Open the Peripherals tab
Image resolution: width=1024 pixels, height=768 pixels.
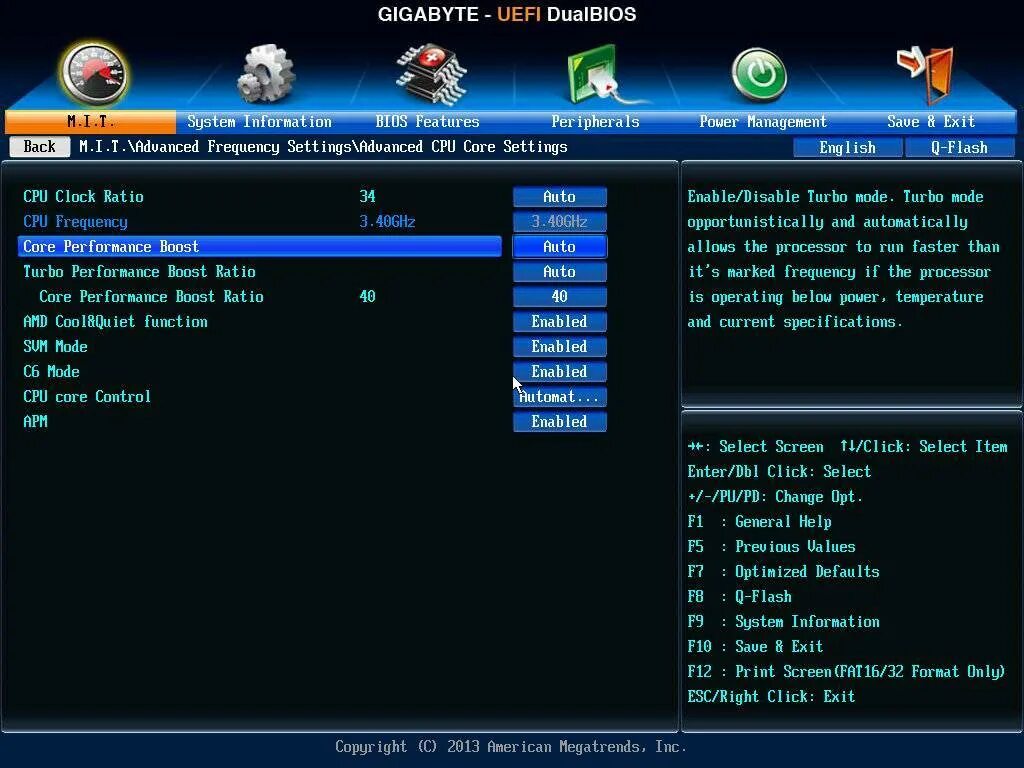(x=595, y=121)
